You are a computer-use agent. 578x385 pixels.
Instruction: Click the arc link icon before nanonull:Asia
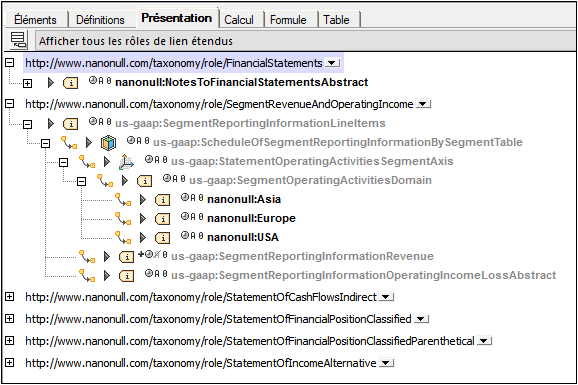123,200
